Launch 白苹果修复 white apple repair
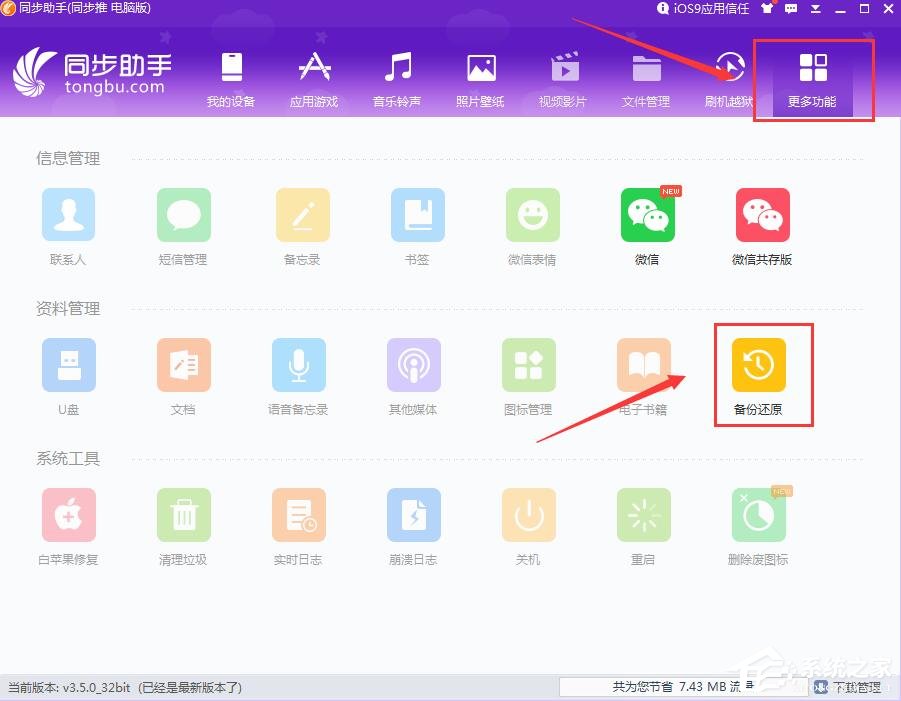The width and height of the screenshot is (901, 701). click(68, 515)
